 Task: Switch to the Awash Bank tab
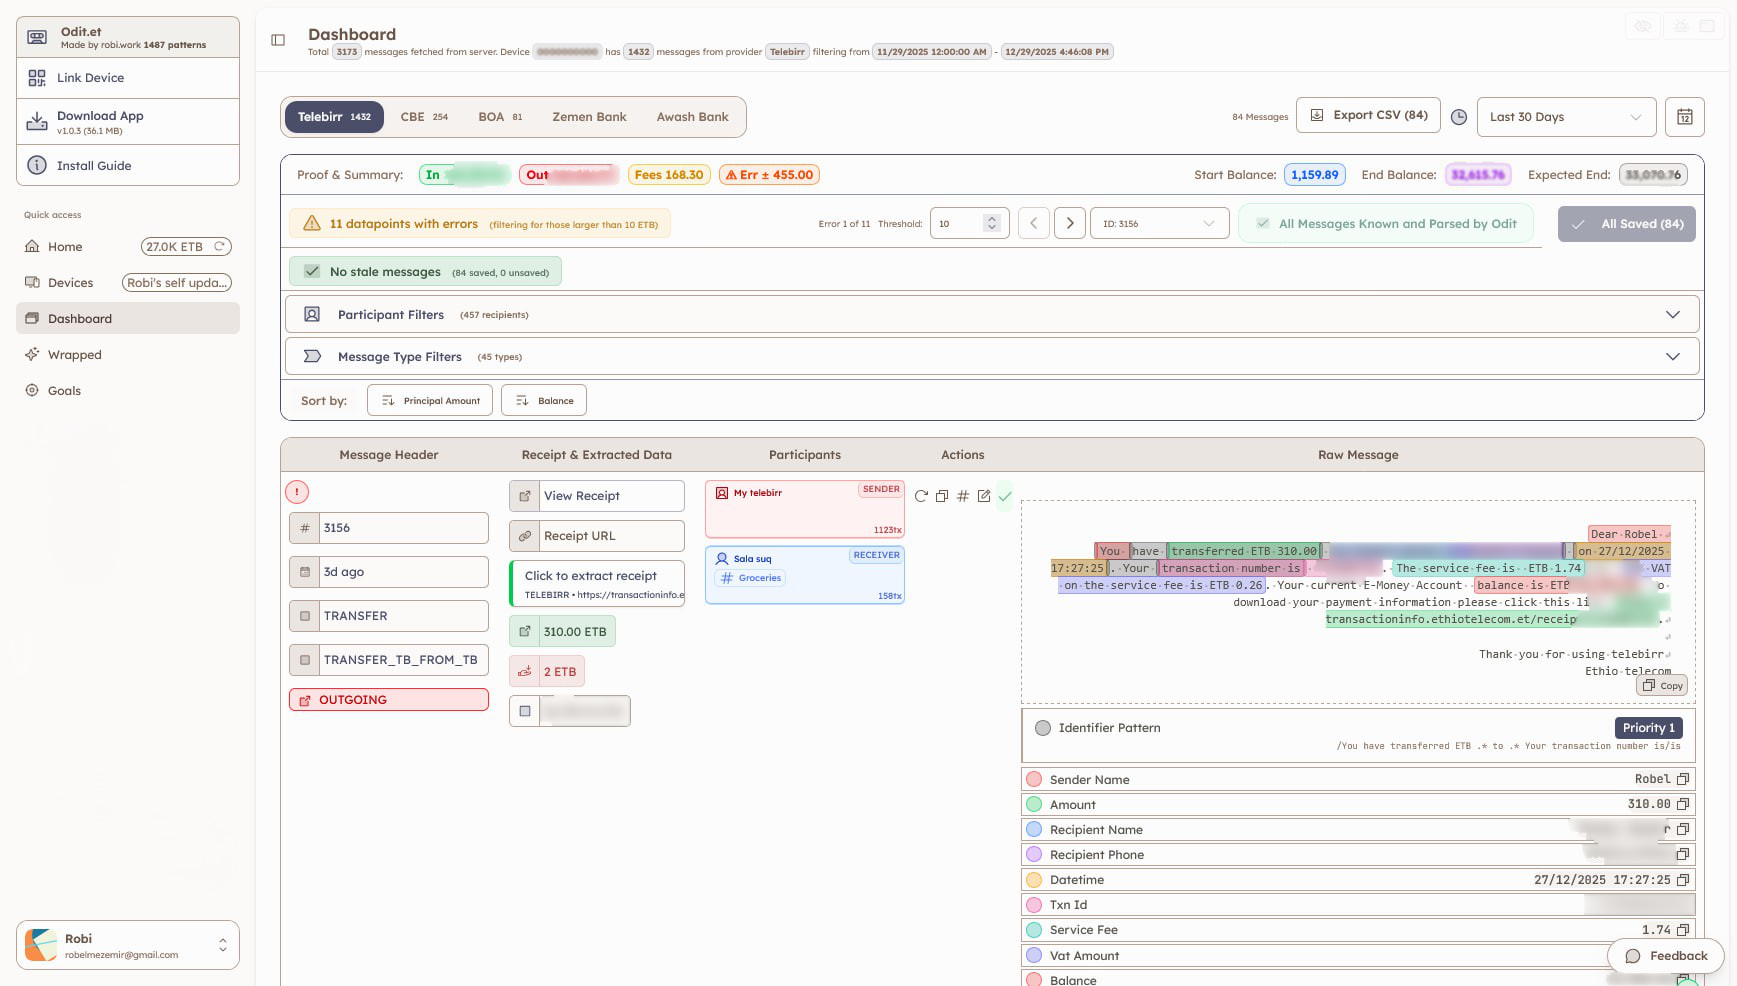[x=692, y=116]
